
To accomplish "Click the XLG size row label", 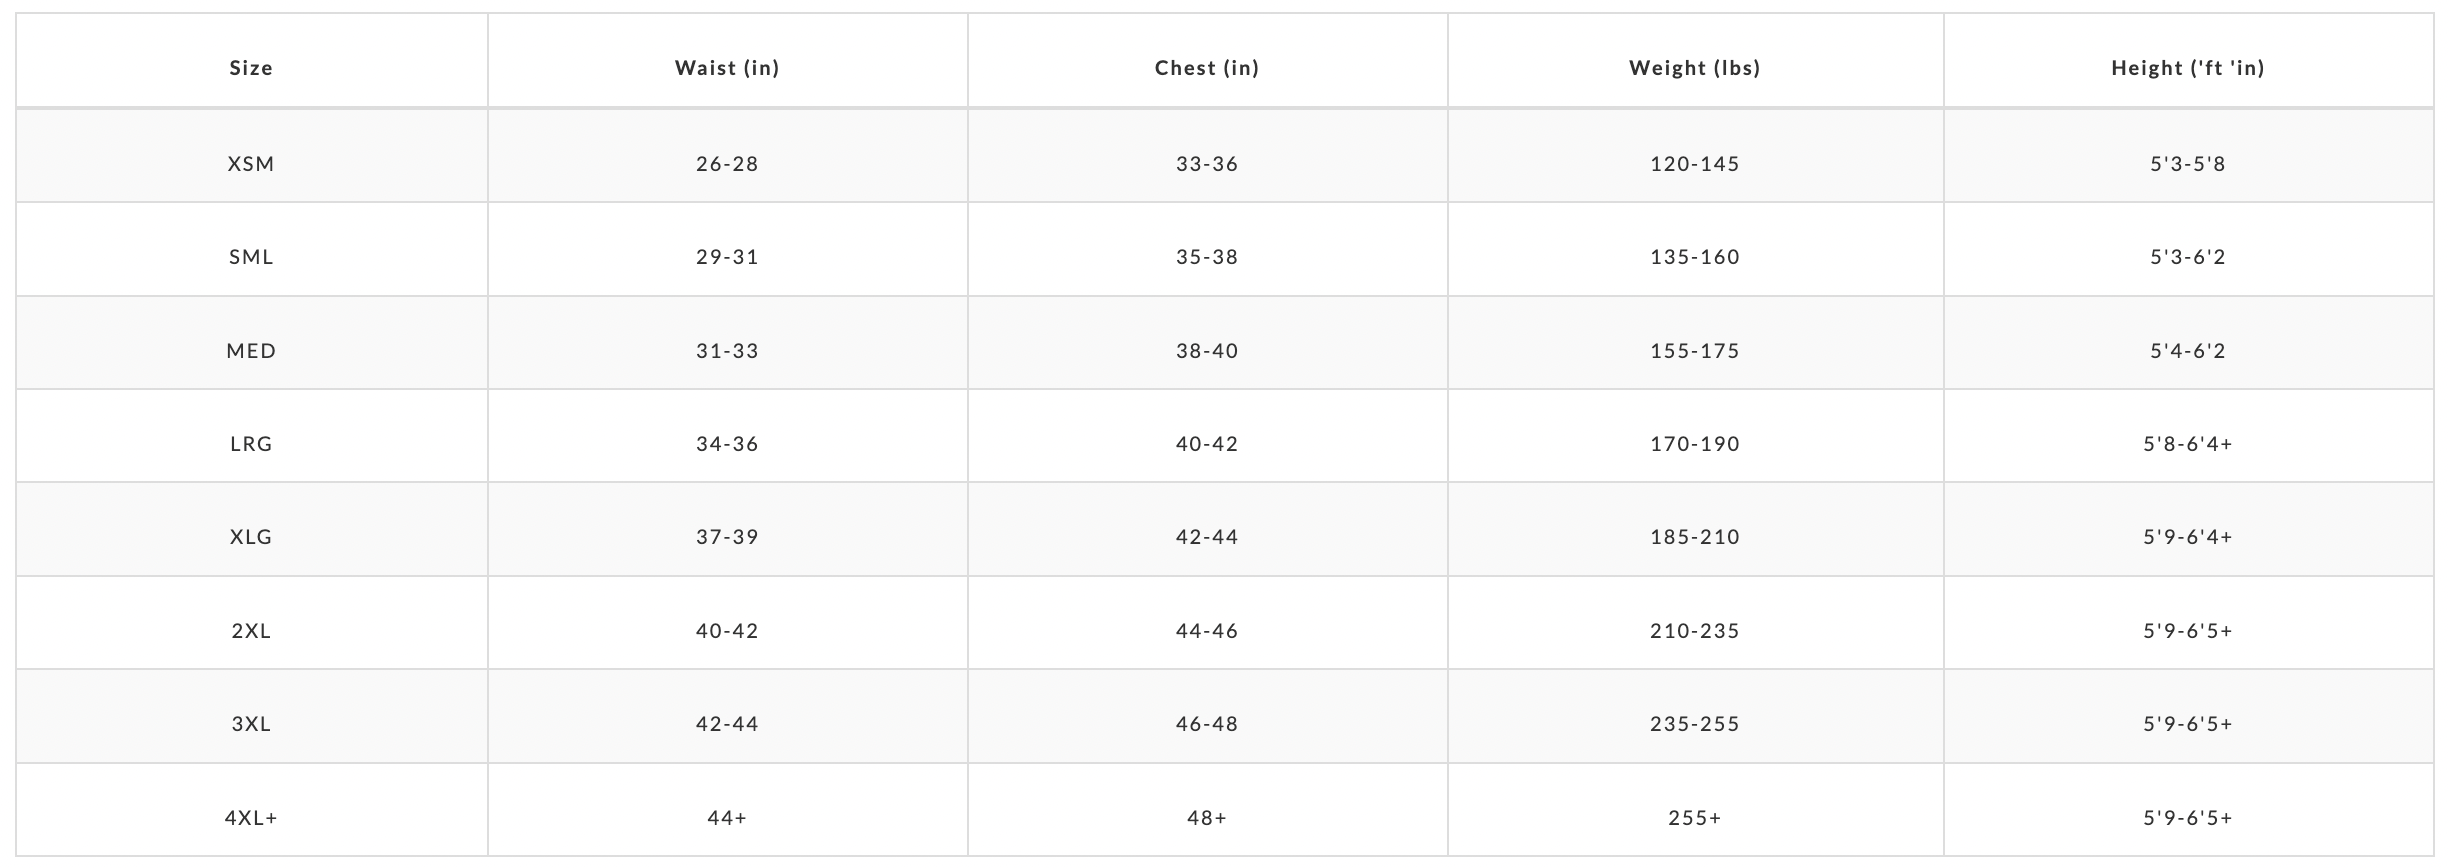I will pyautogui.click(x=251, y=537).
